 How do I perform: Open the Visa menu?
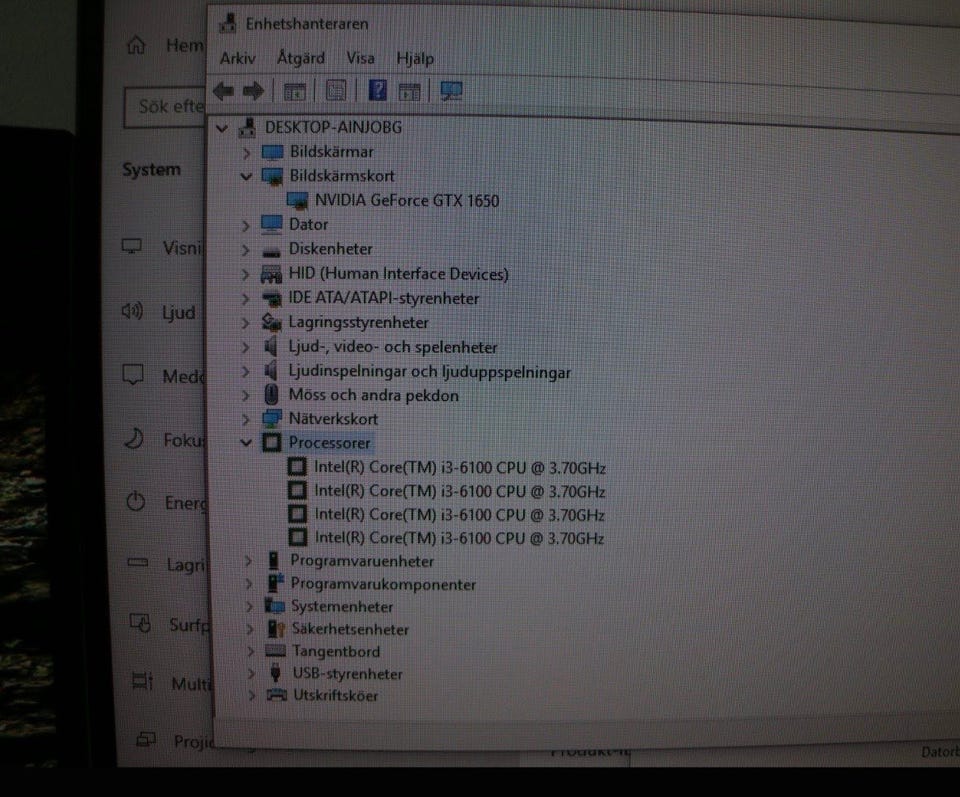tap(360, 58)
